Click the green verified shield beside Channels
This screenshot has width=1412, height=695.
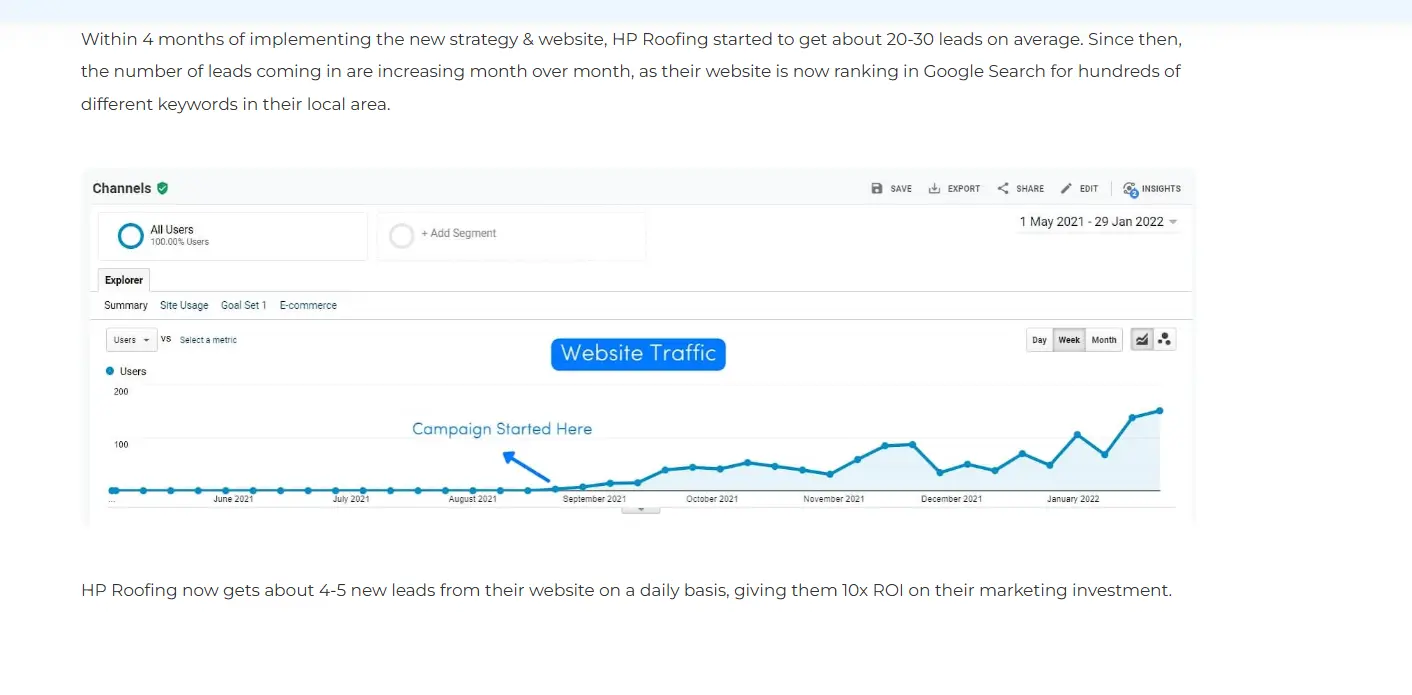point(162,188)
